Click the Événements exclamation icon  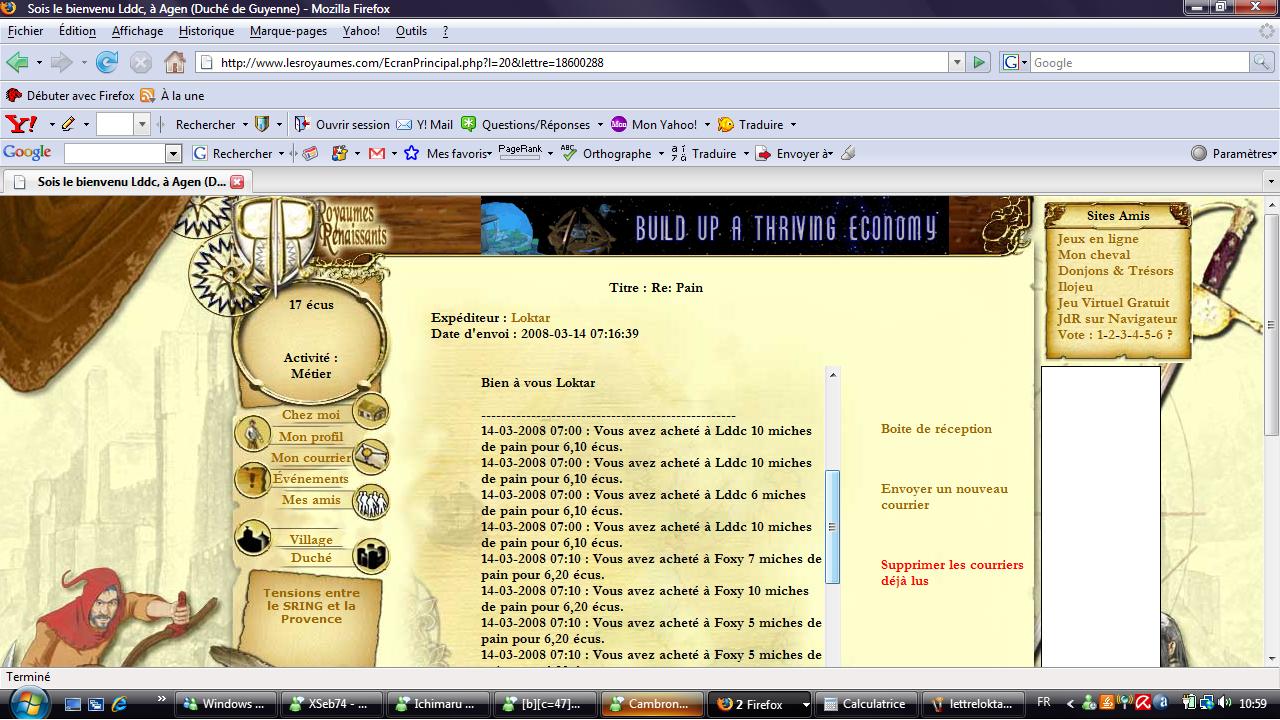coord(252,481)
